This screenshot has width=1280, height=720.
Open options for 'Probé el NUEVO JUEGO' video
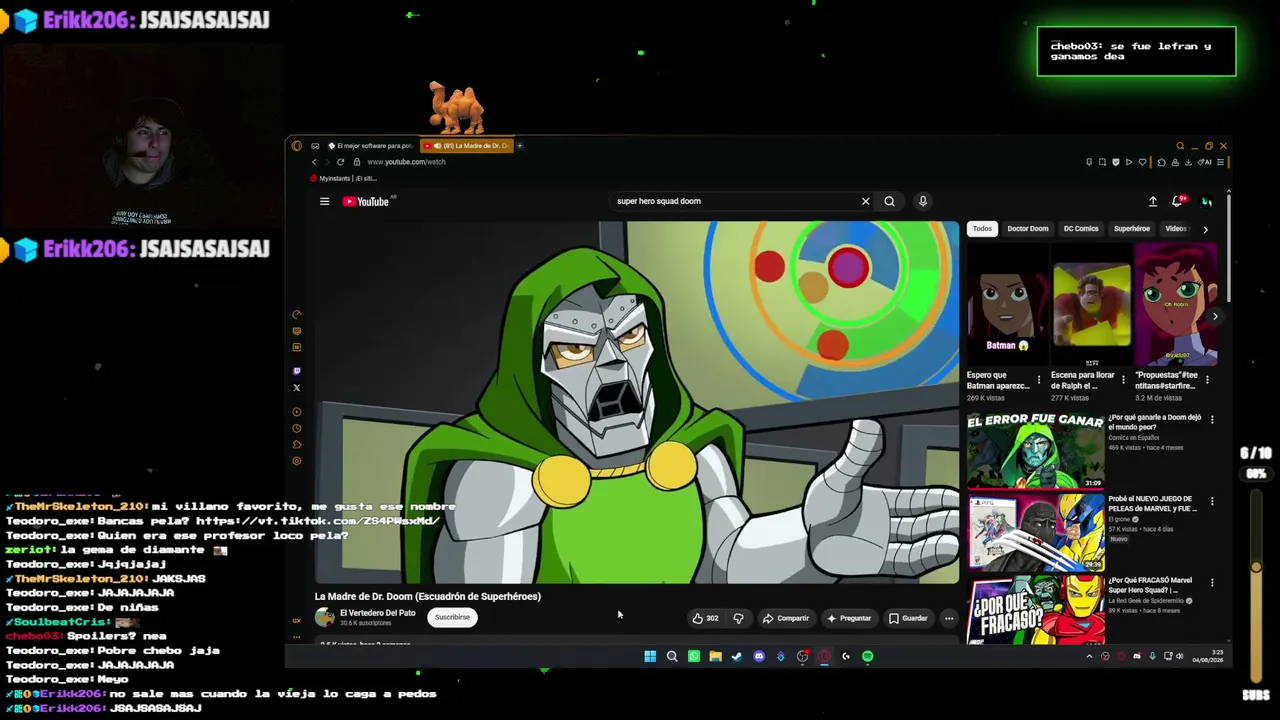[1212, 501]
